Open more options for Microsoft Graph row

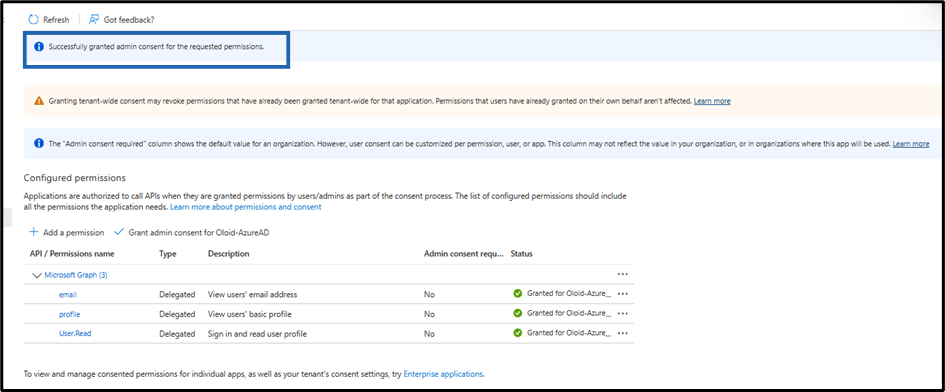point(623,274)
